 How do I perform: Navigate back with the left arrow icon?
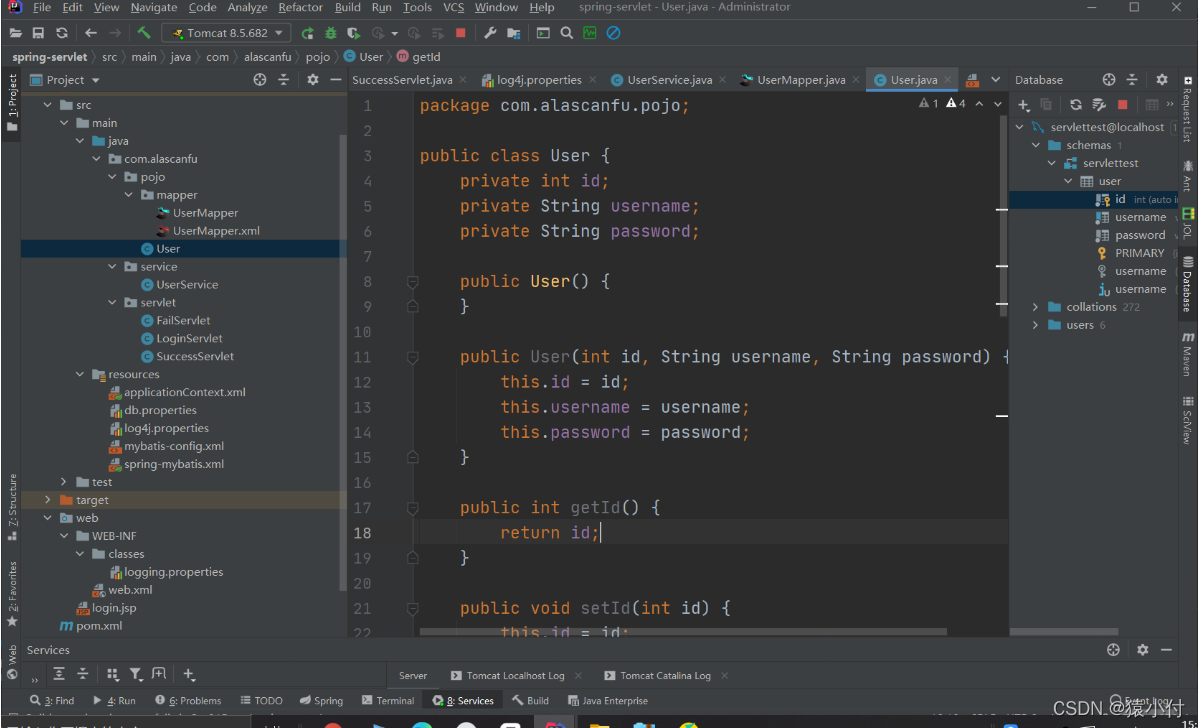tap(91, 32)
